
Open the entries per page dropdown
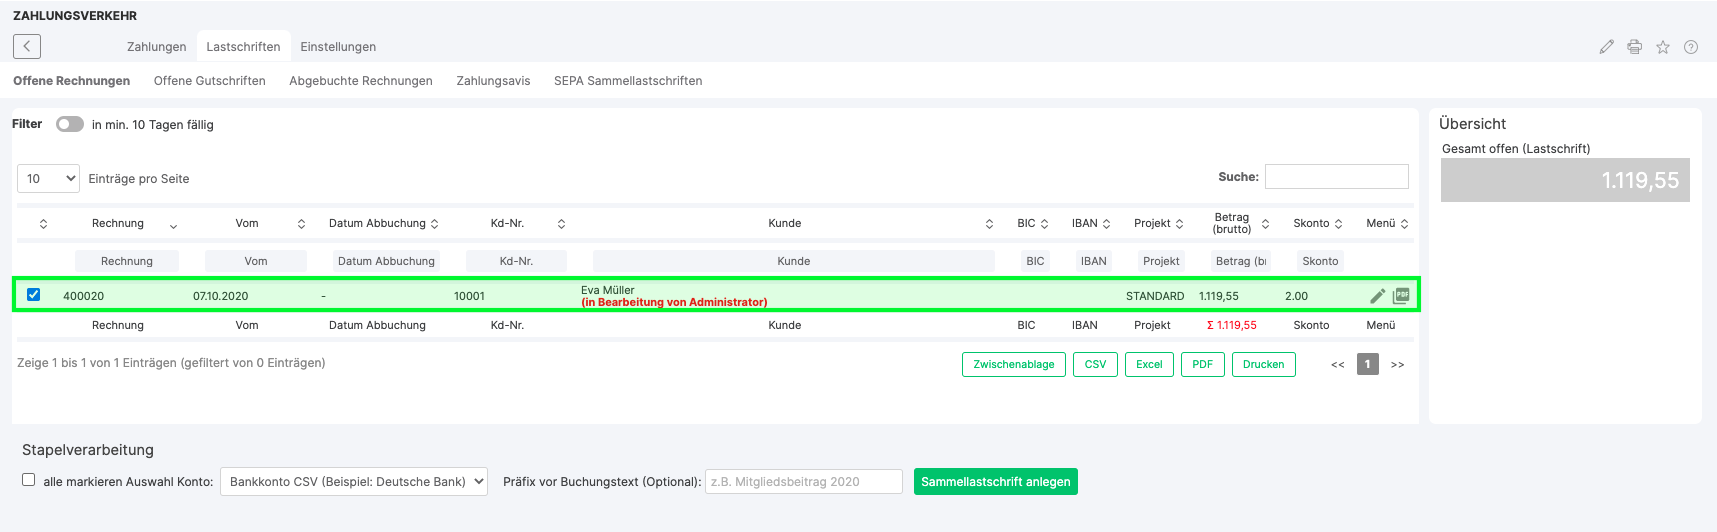(48, 179)
